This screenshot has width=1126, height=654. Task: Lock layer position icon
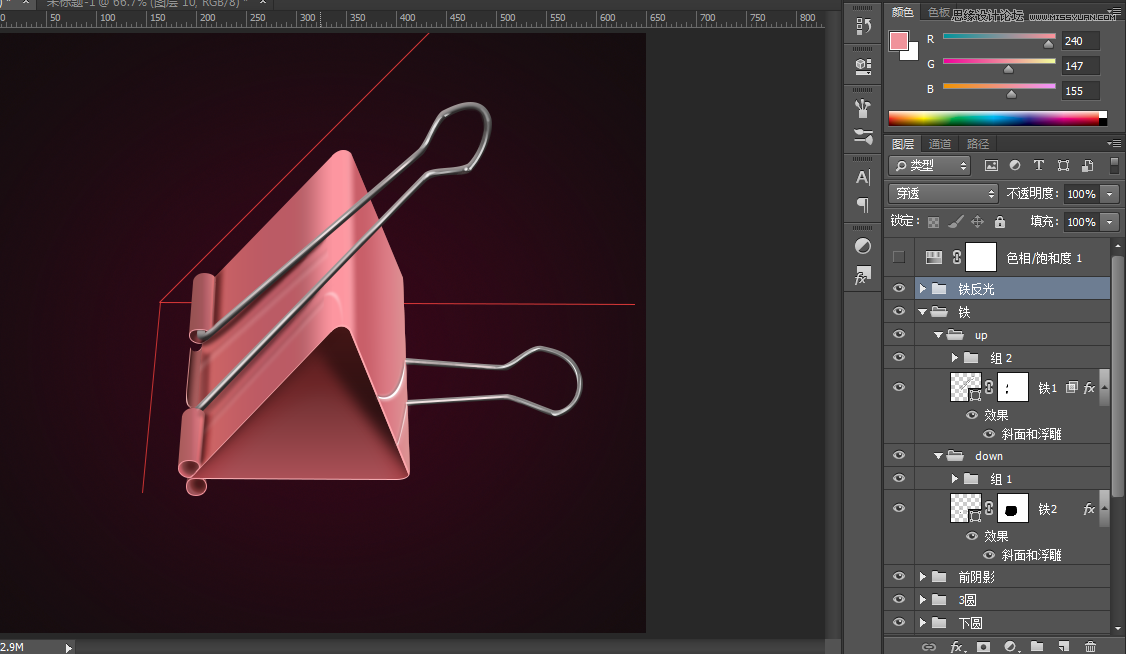point(977,222)
